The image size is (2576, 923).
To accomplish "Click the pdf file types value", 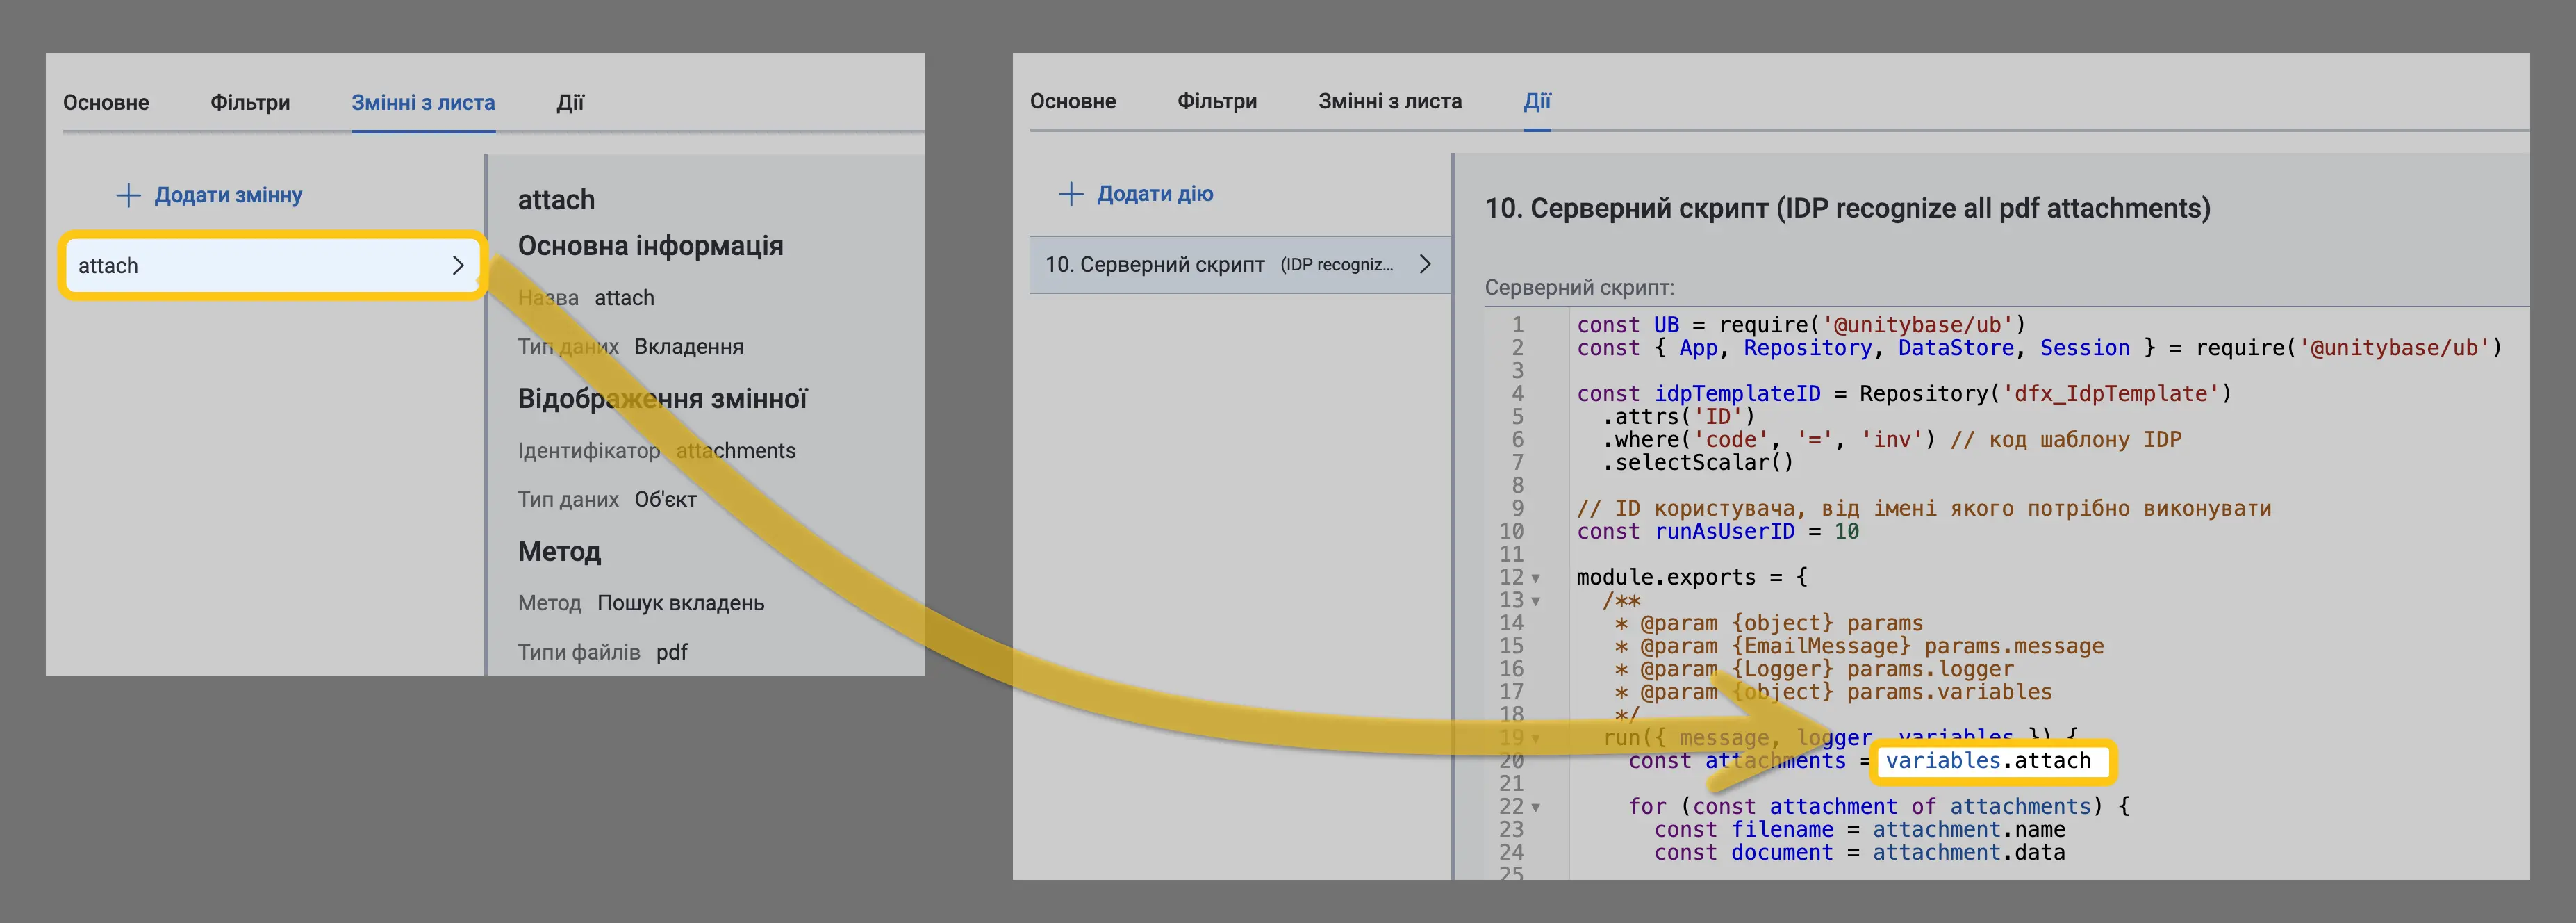I will pos(672,653).
